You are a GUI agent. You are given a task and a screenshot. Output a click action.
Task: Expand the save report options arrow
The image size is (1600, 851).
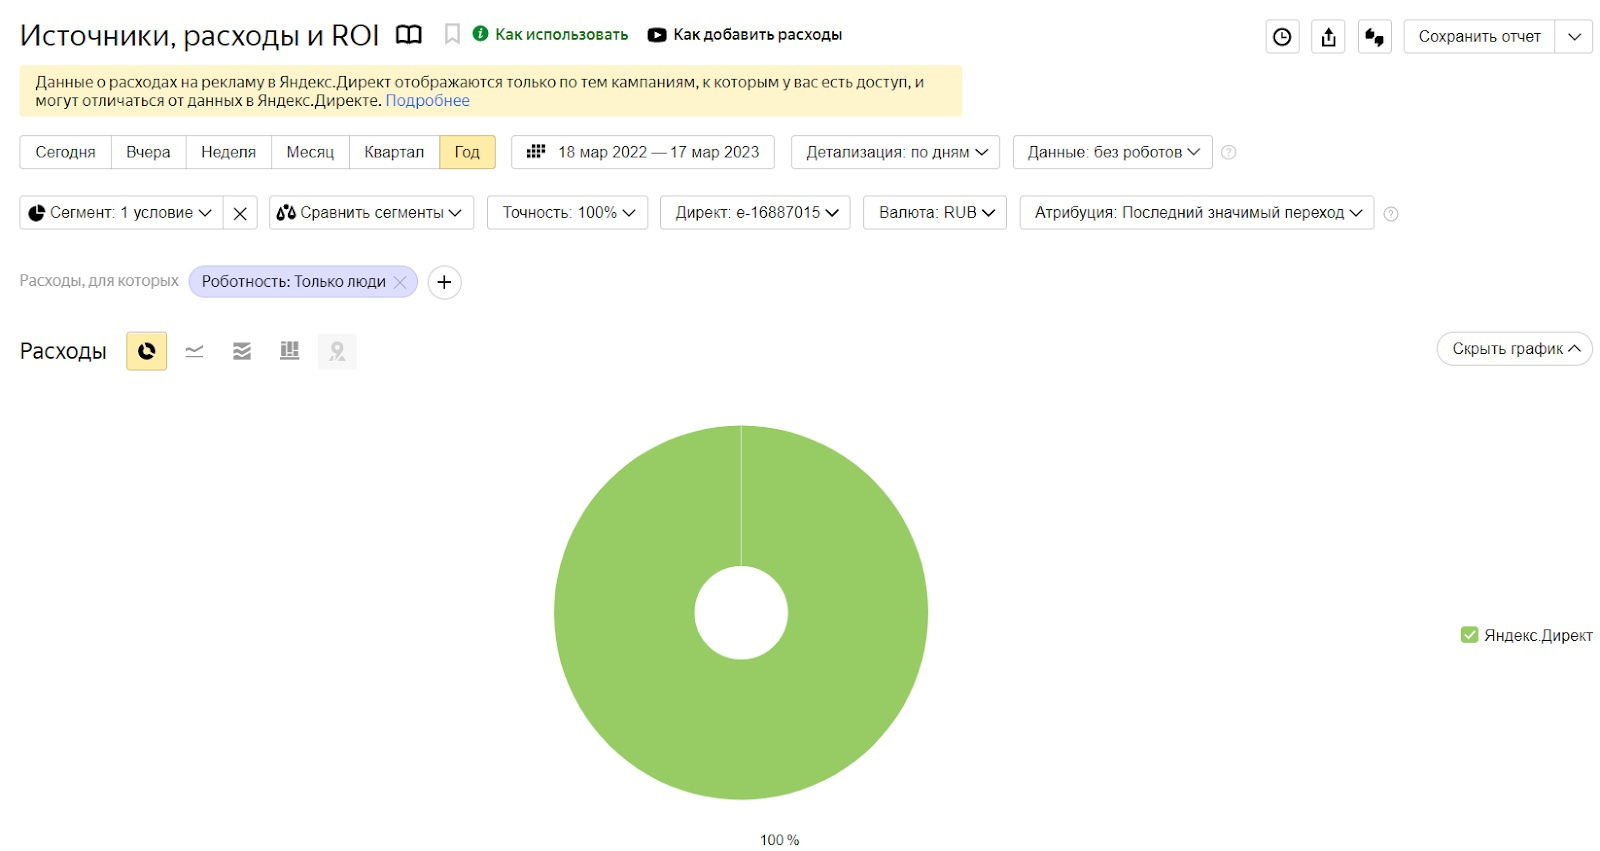click(x=1574, y=37)
